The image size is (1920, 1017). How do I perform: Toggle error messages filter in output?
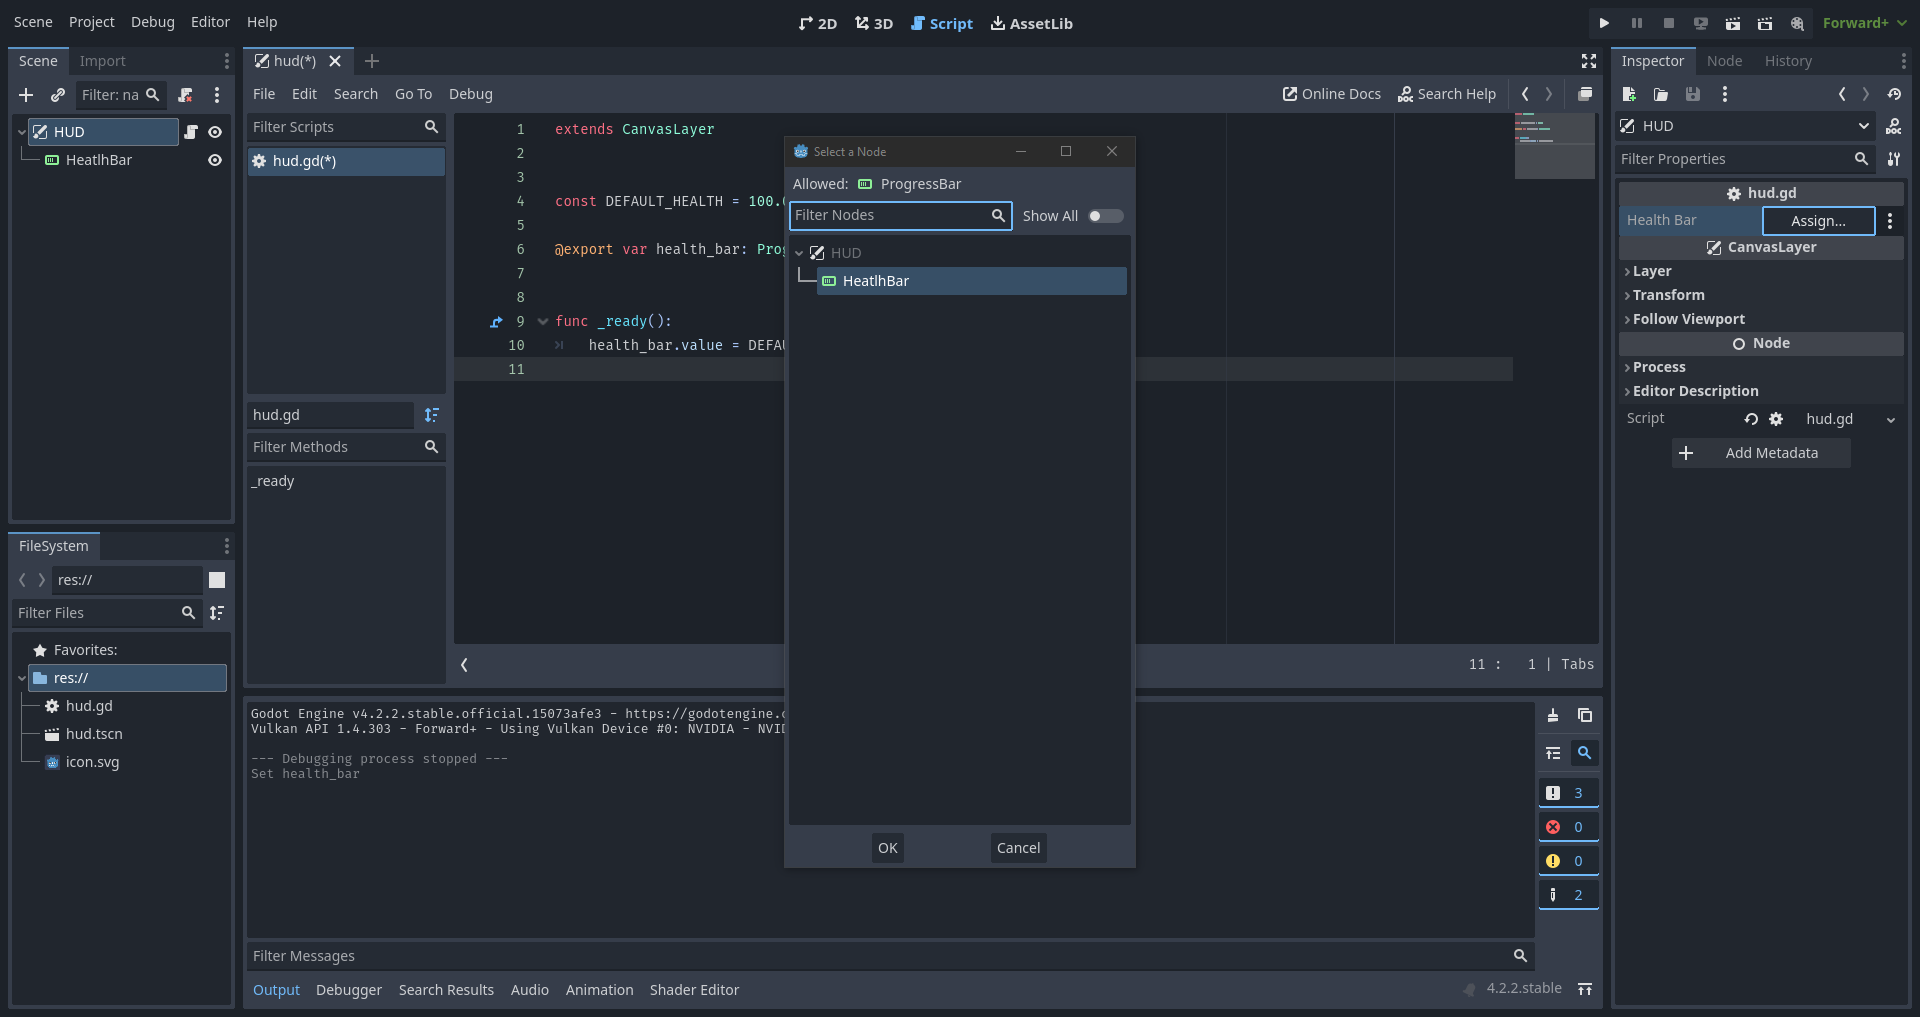point(1568,827)
